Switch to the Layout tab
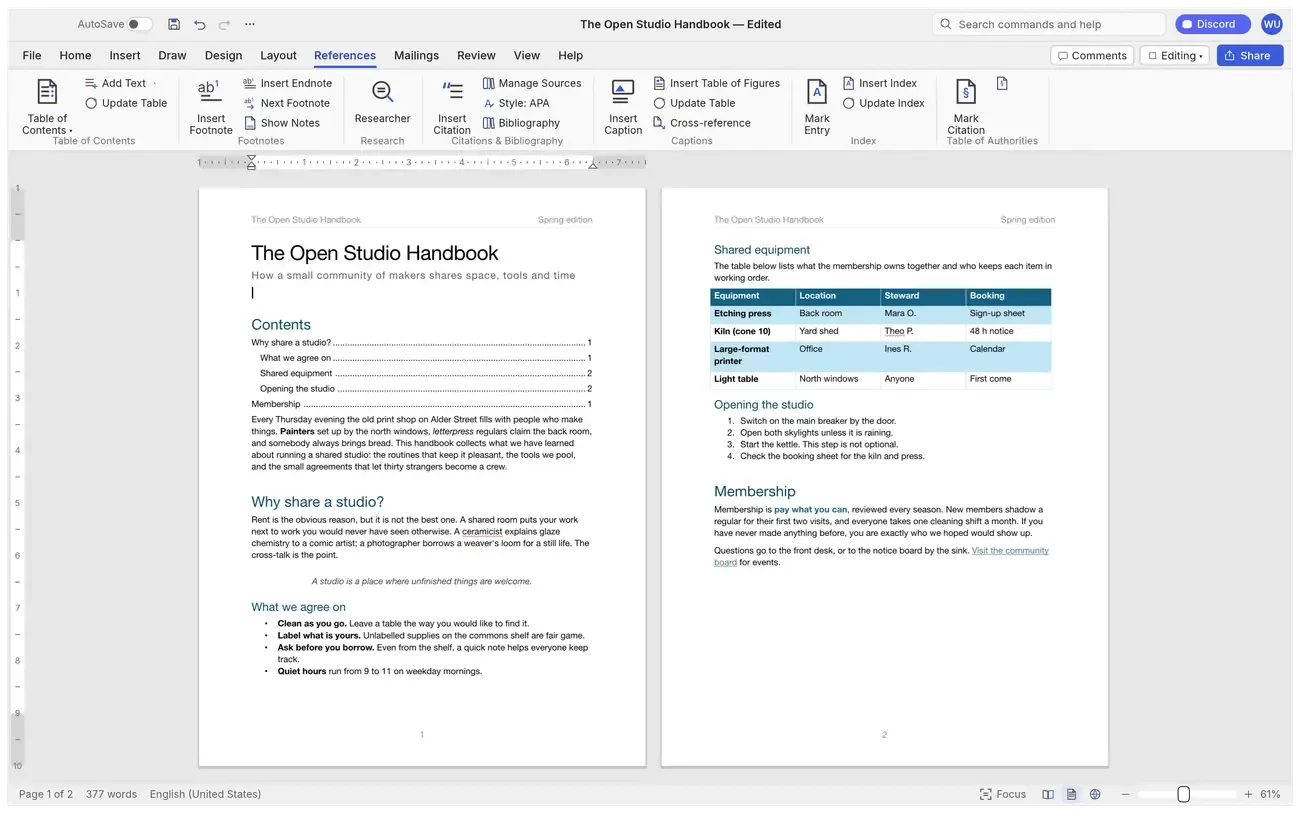Viewport: 1300px width, 813px height. pyautogui.click(x=278, y=55)
